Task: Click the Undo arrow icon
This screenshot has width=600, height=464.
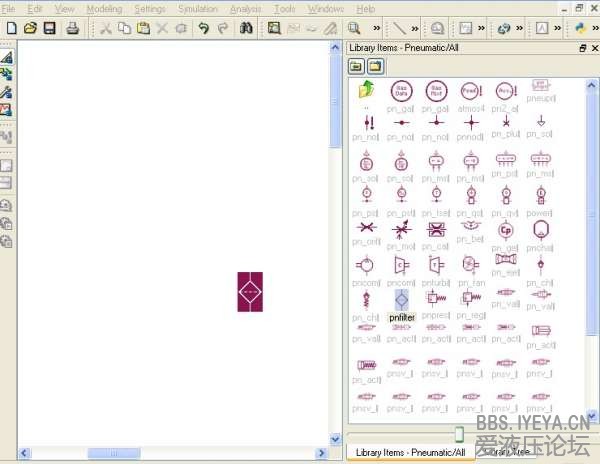Action: [x=203, y=28]
